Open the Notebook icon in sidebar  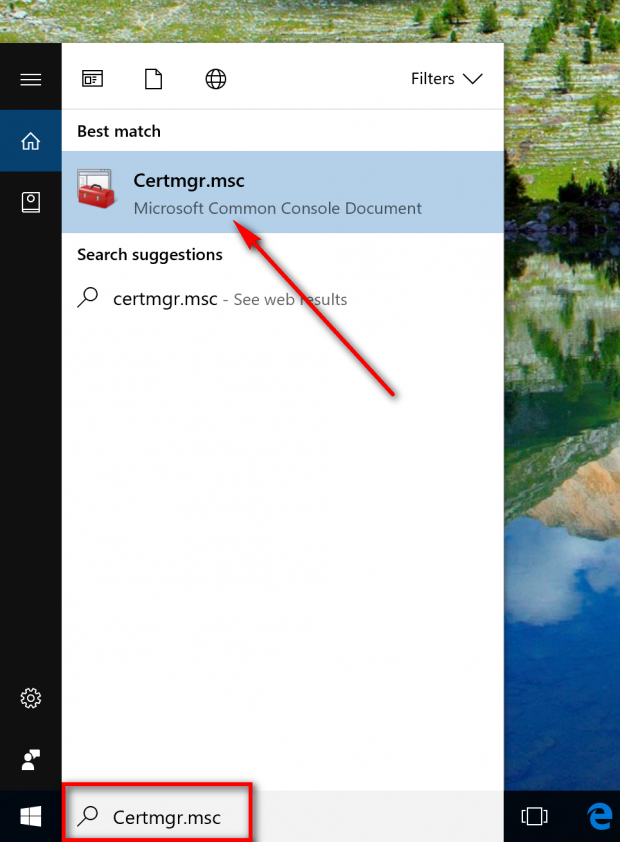tap(31, 202)
